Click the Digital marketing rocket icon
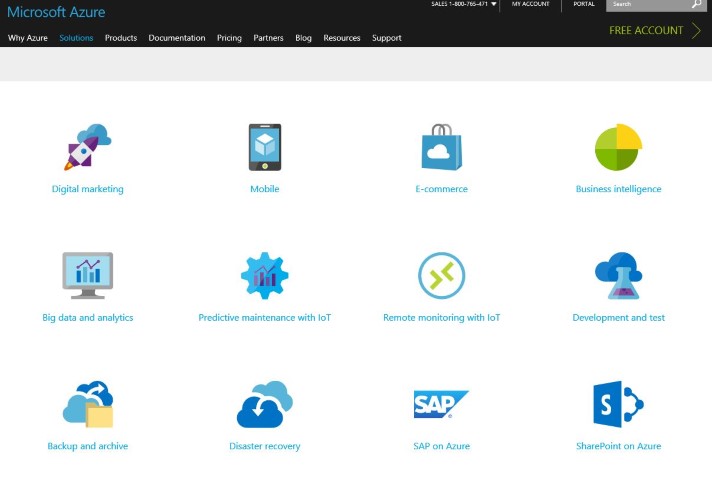Image resolution: width=712 pixels, height=480 pixels. 88,147
